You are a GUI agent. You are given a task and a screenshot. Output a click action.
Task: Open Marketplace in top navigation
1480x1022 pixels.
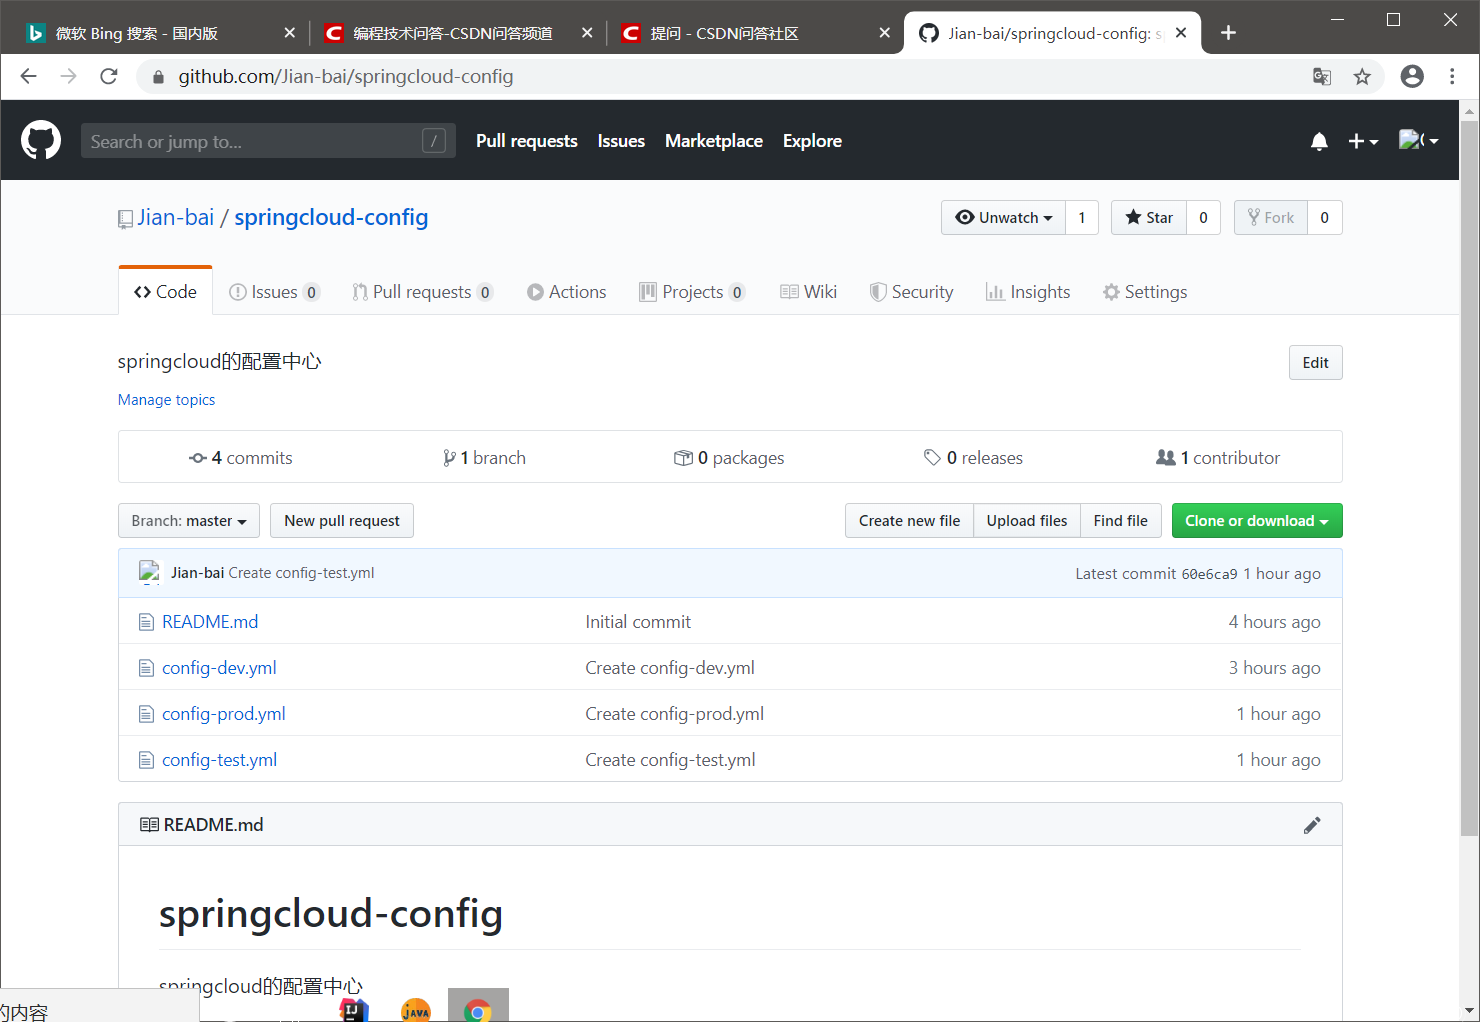coord(714,141)
